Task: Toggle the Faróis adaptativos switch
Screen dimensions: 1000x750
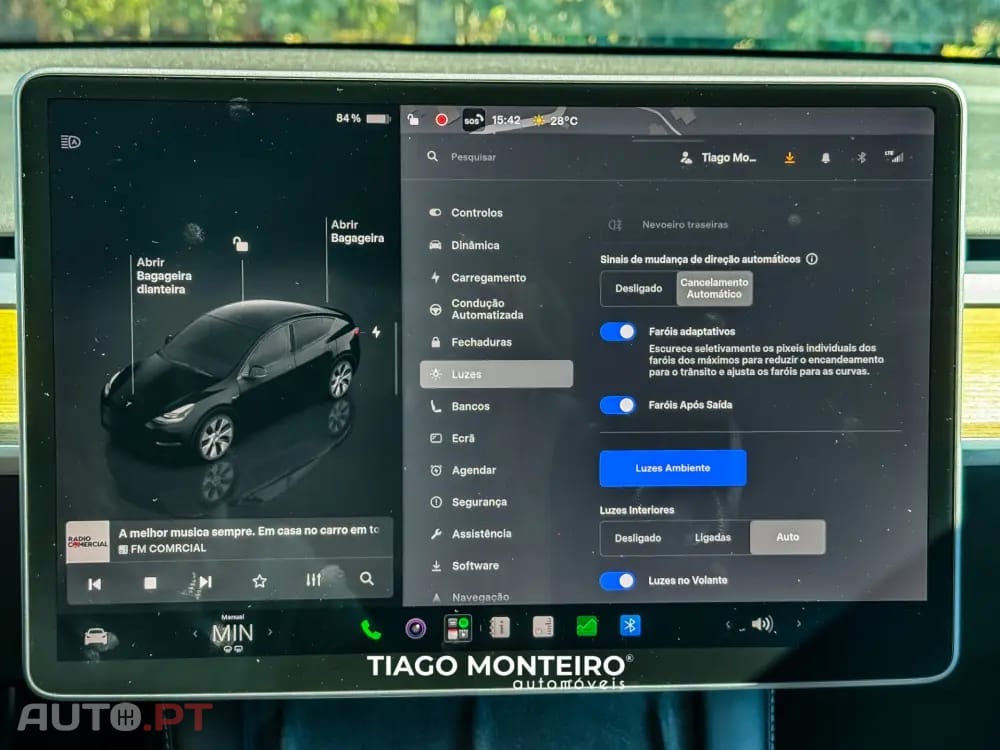Action: [x=617, y=332]
